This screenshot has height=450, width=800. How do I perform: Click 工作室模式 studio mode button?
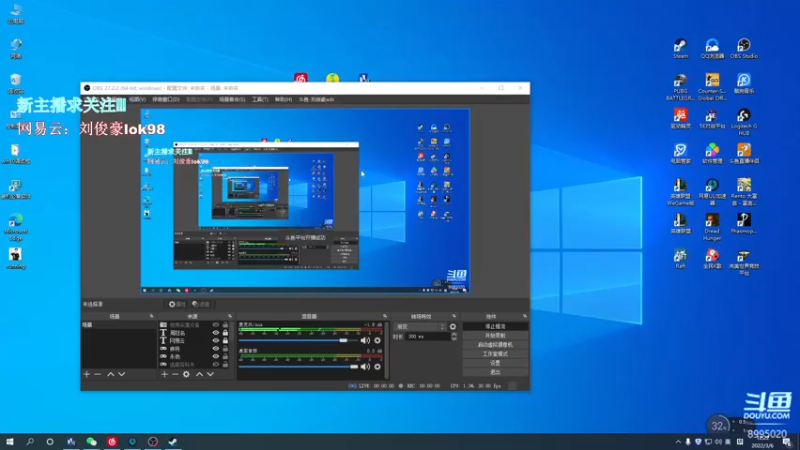(x=495, y=354)
